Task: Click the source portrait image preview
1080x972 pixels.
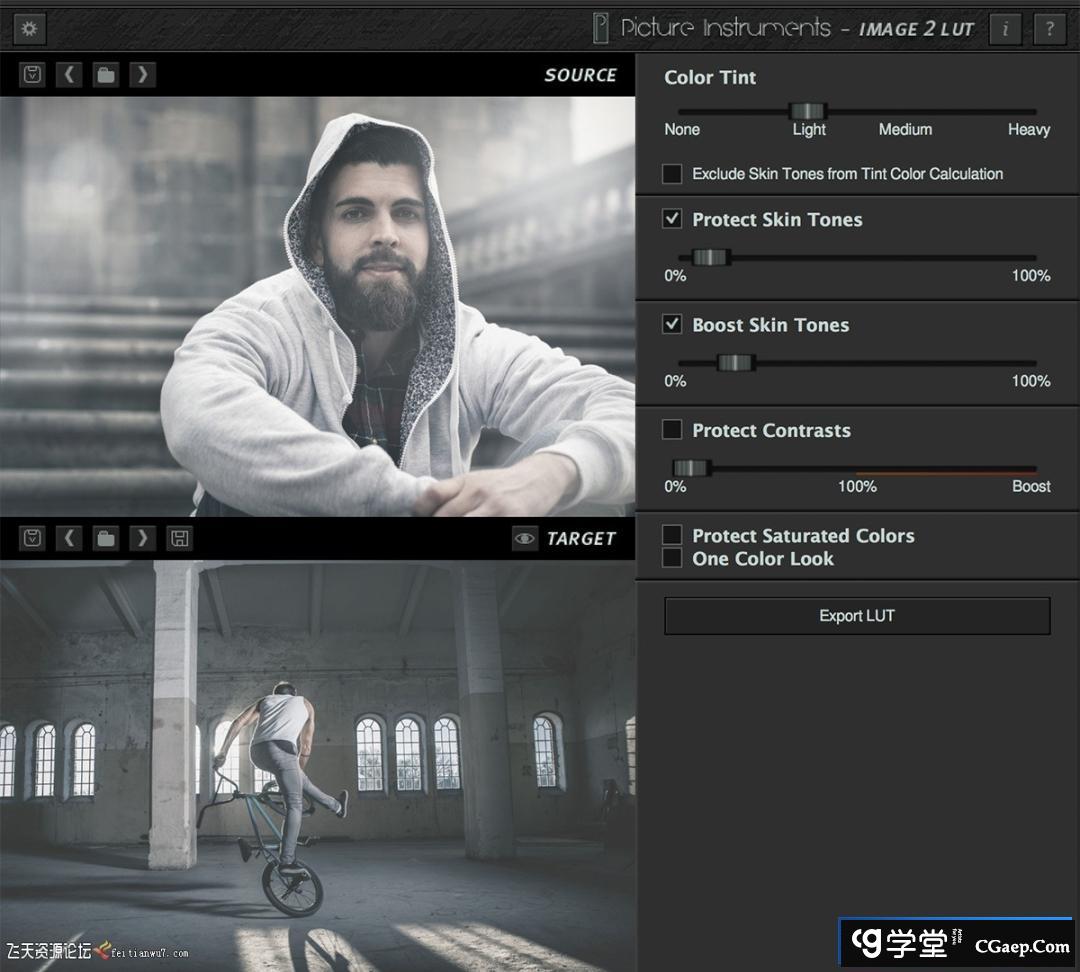Action: pyautogui.click(x=317, y=305)
